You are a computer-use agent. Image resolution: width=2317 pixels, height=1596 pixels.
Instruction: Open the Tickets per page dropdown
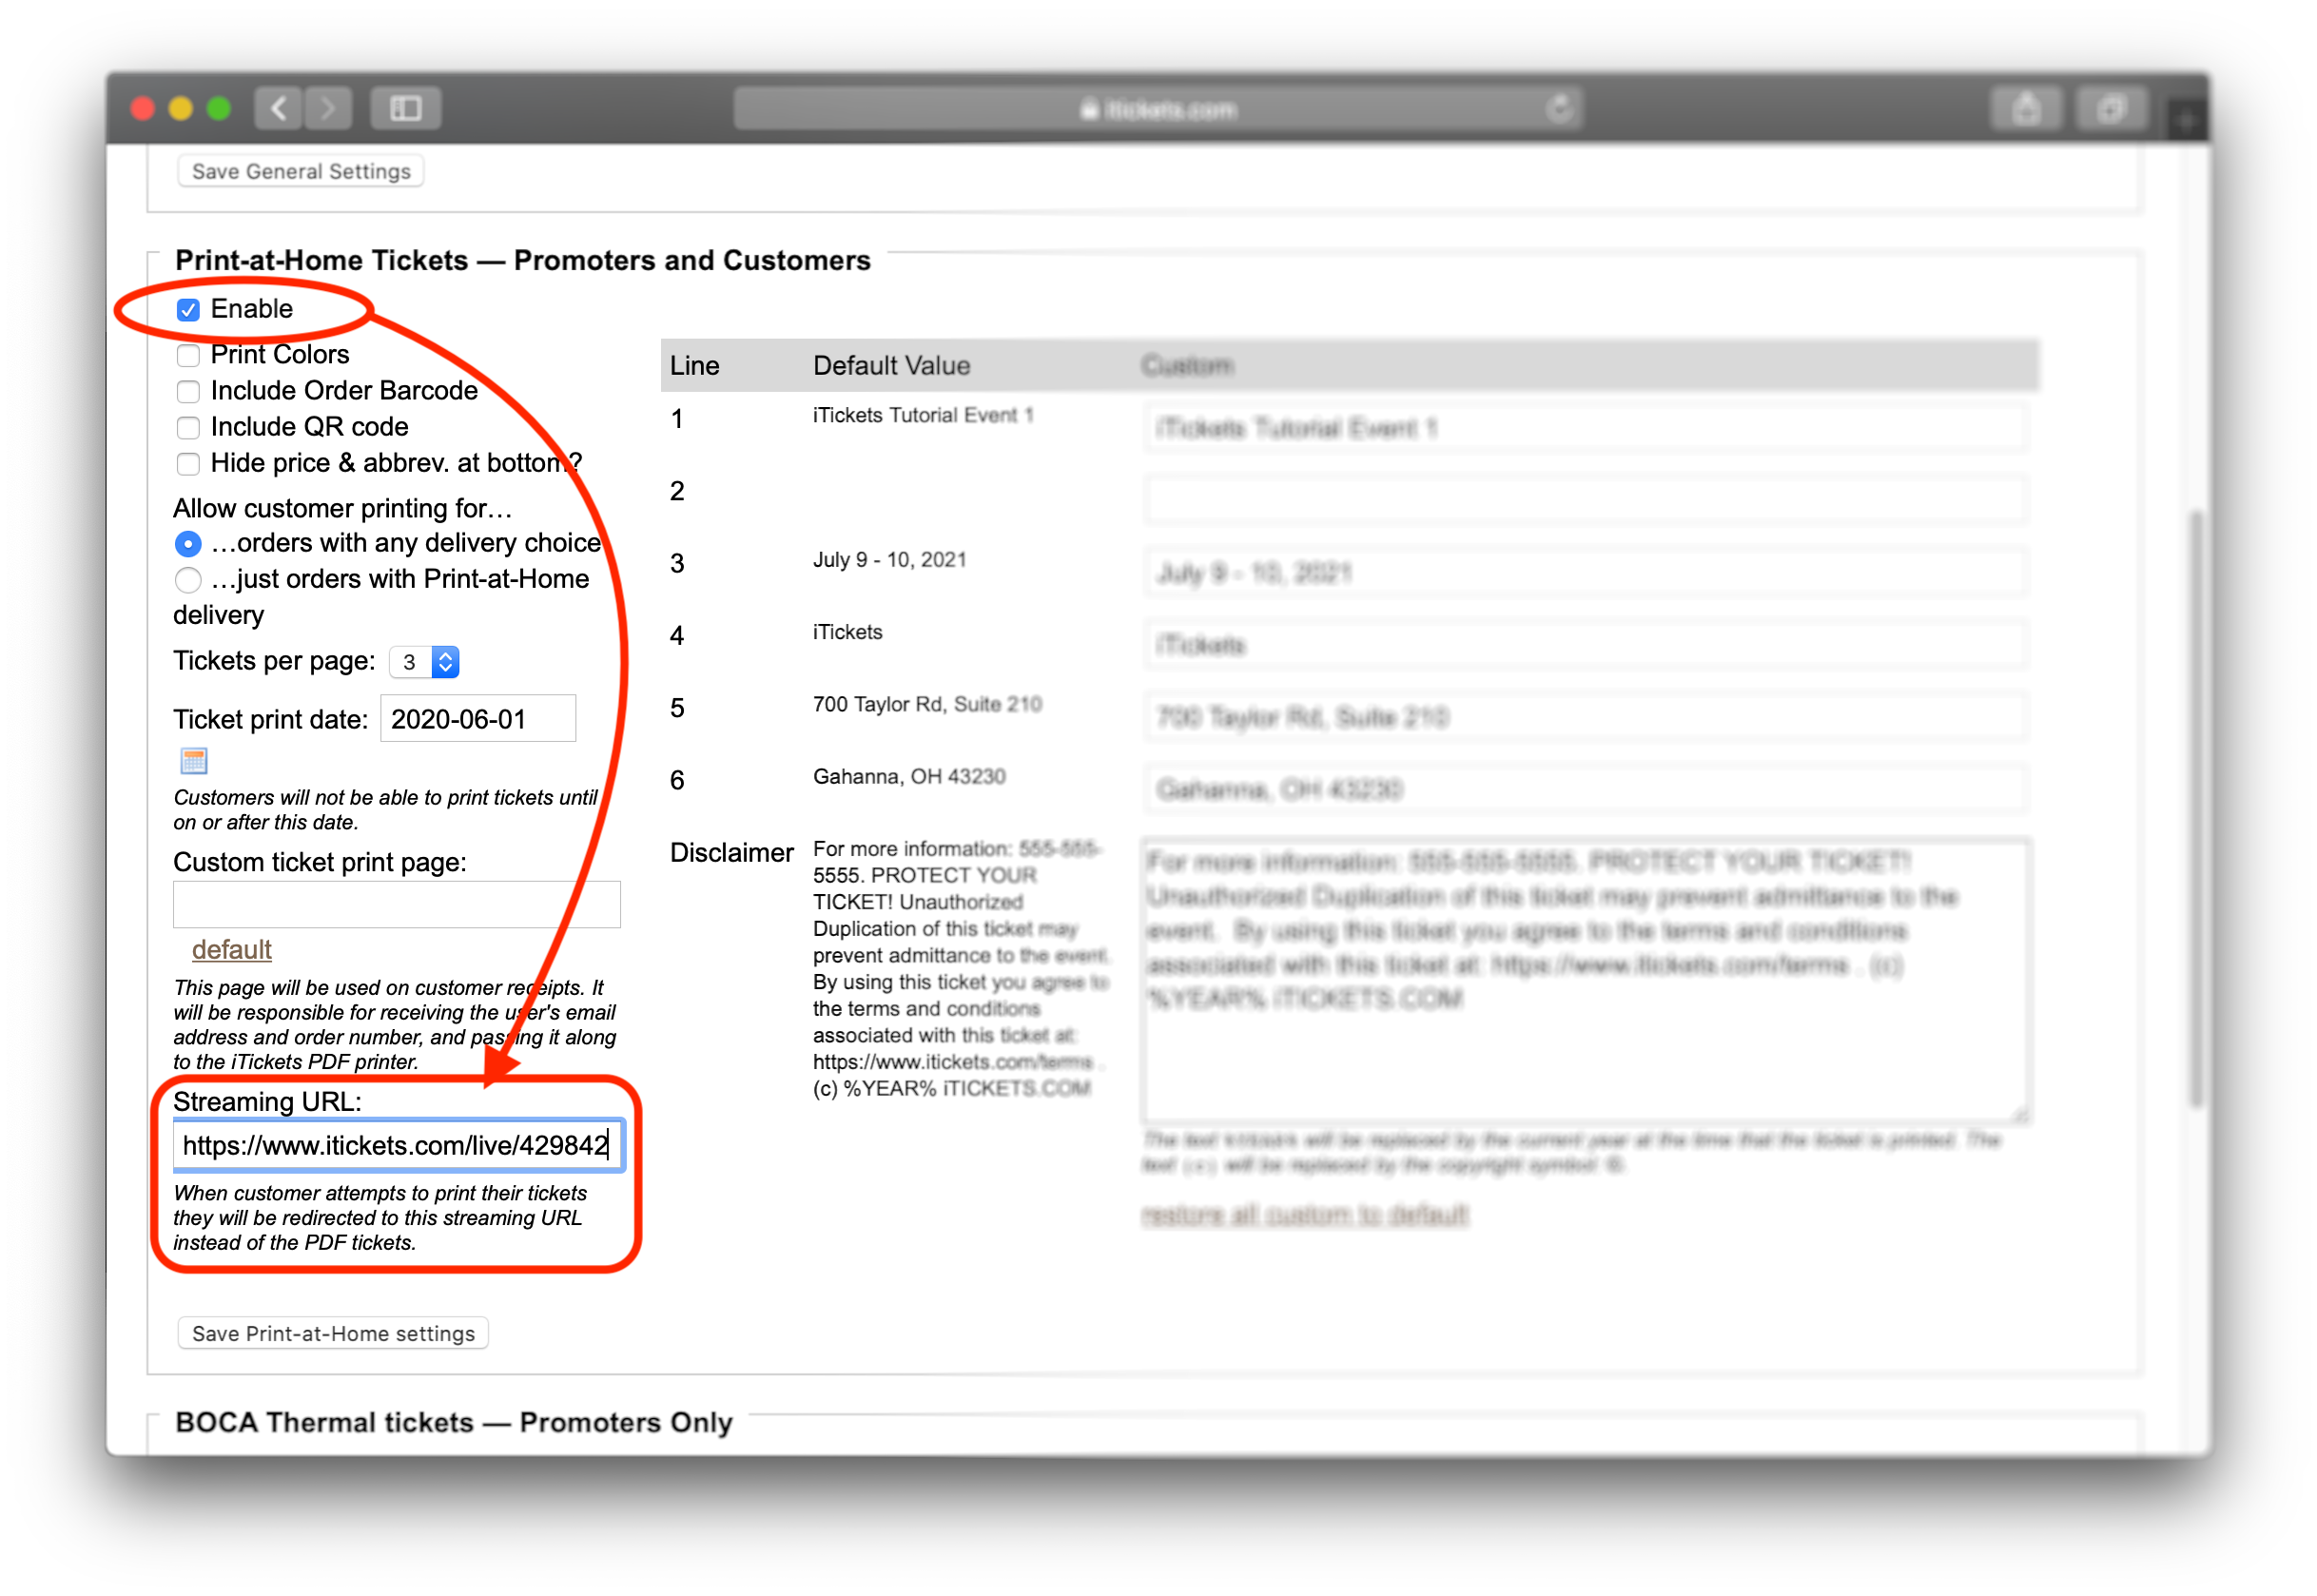pos(424,662)
